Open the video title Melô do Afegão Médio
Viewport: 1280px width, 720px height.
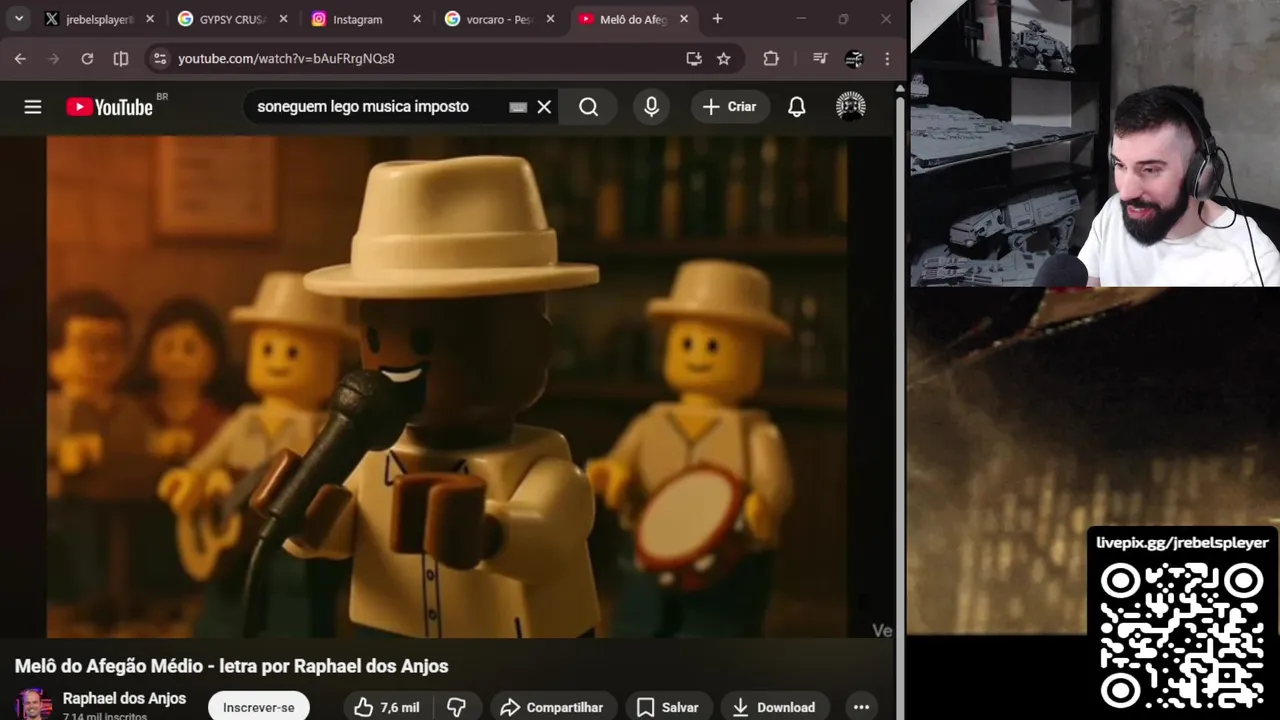coord(231,666)
